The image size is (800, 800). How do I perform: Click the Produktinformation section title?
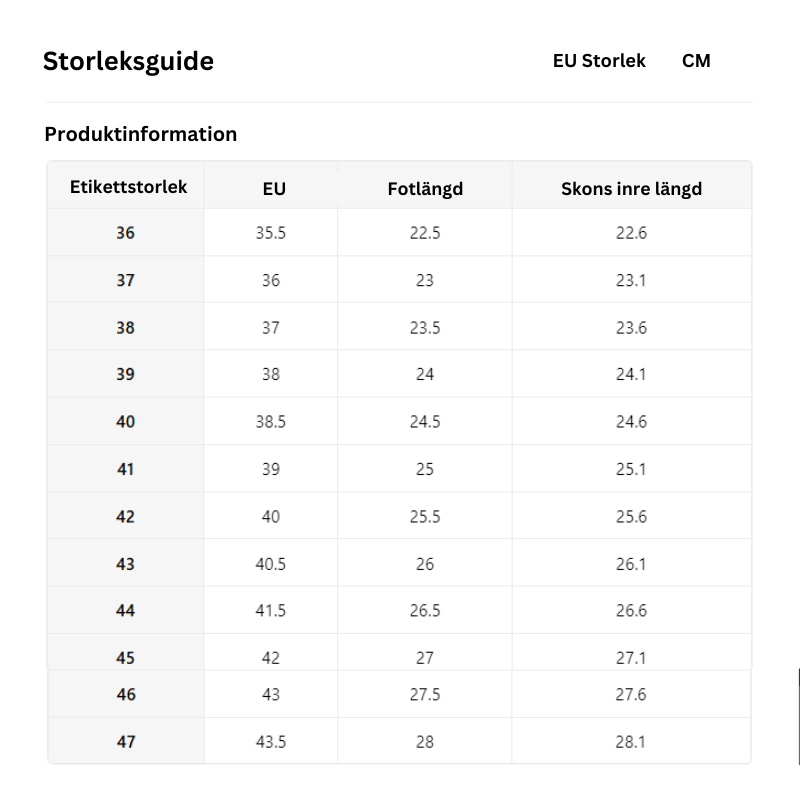(x=141, y=134)
